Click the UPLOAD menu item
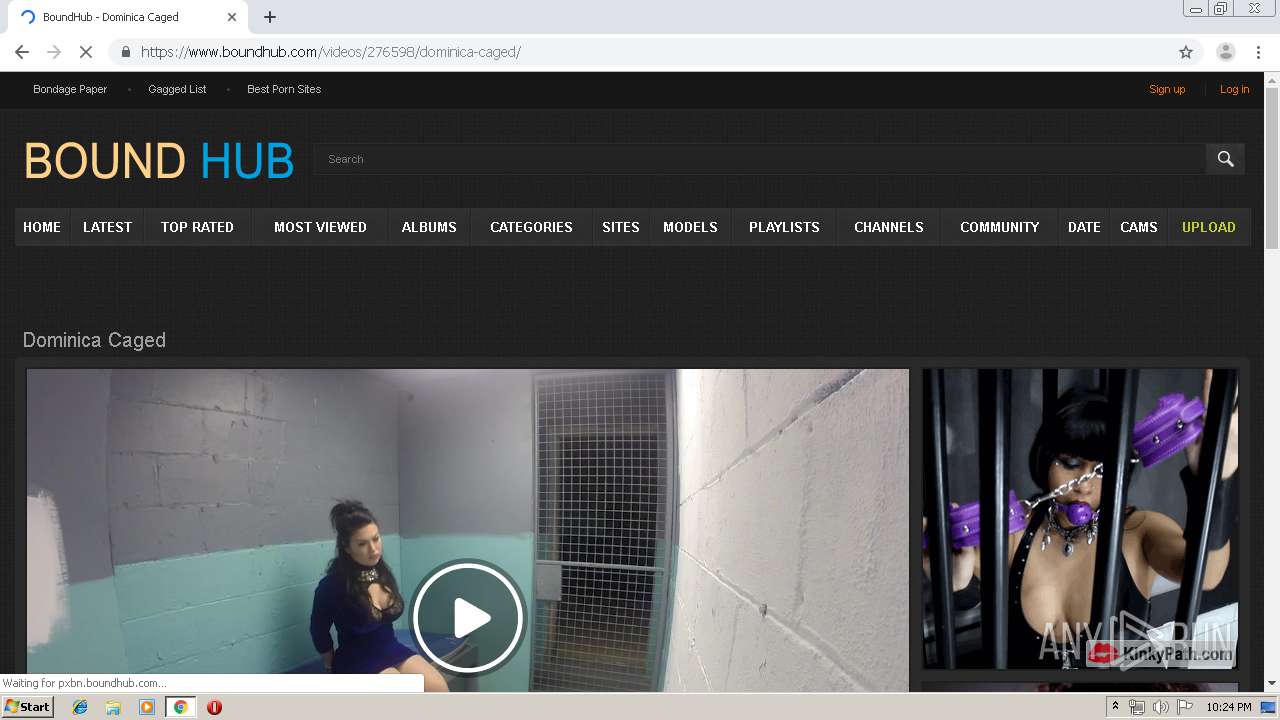This screenshot has width=1280, height=720. pos(1208,227)
